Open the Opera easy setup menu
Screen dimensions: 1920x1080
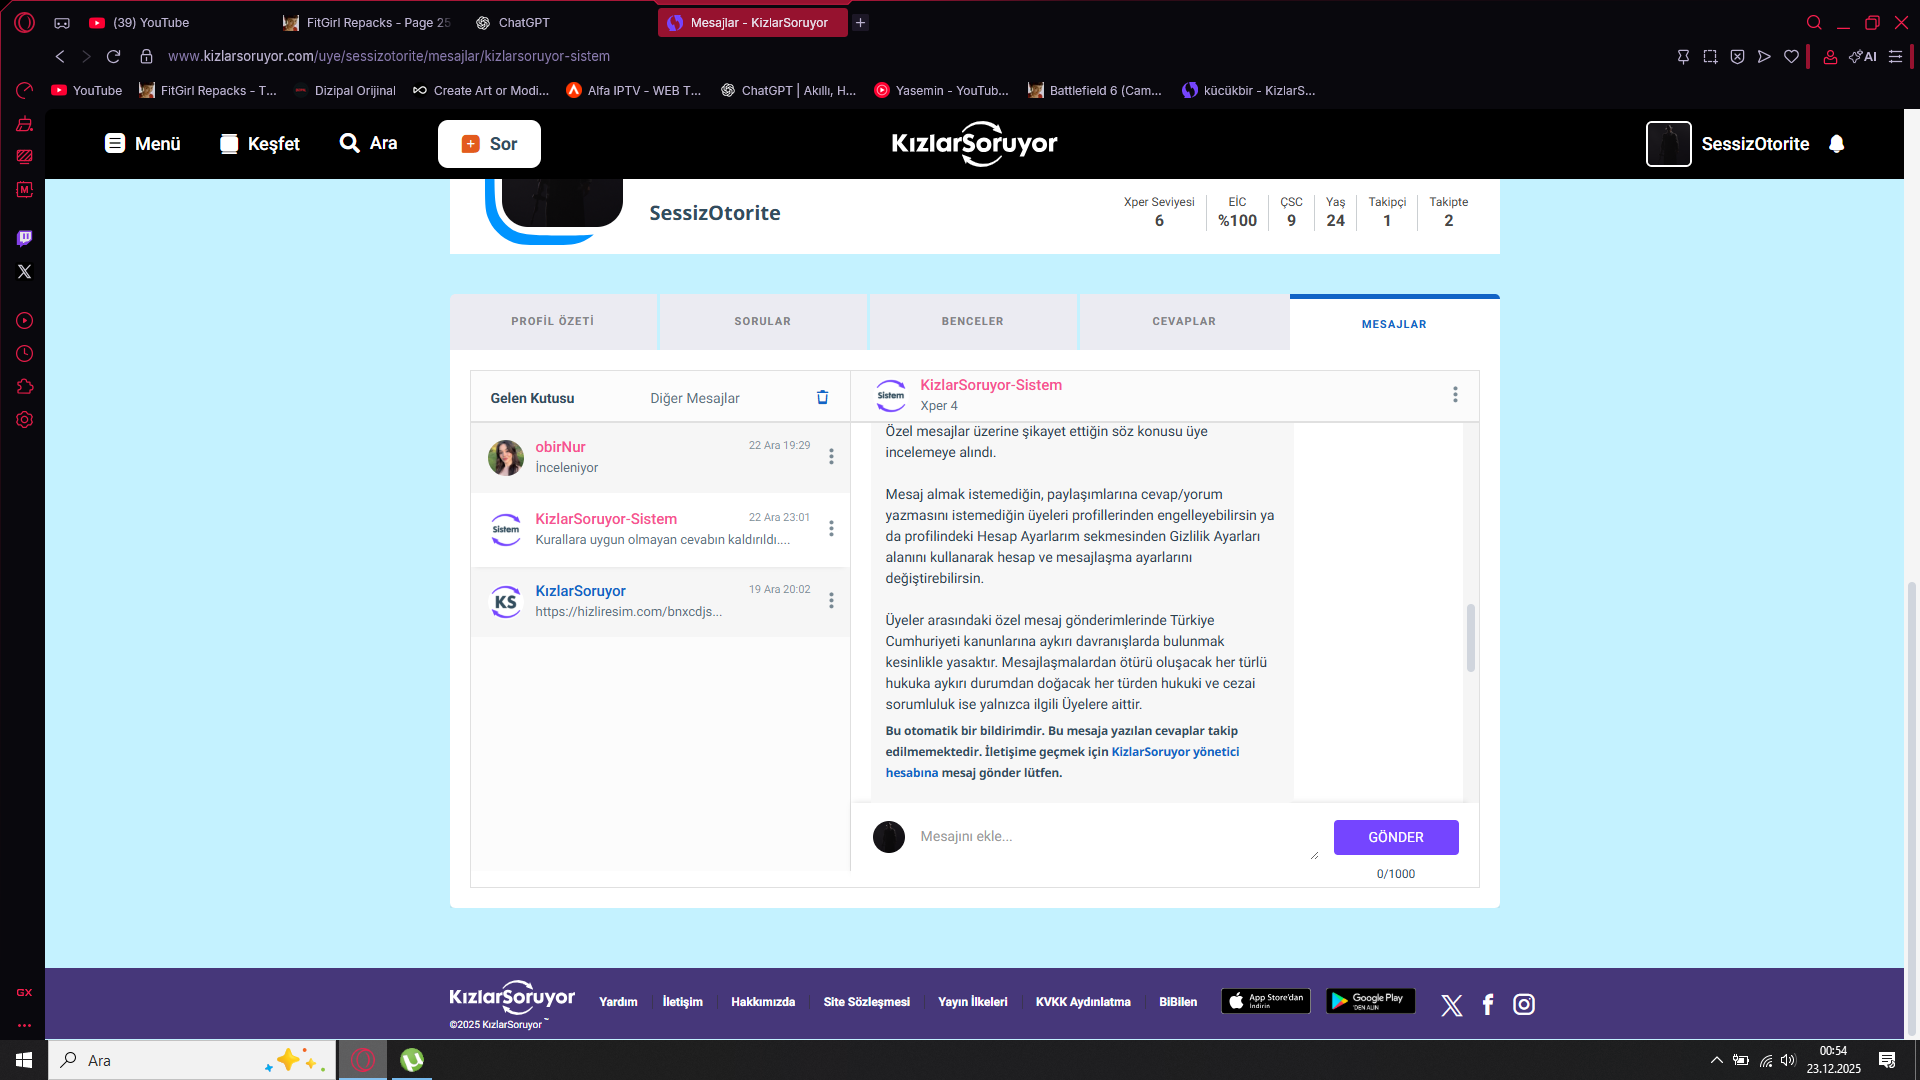click(x=1895, y=57)
